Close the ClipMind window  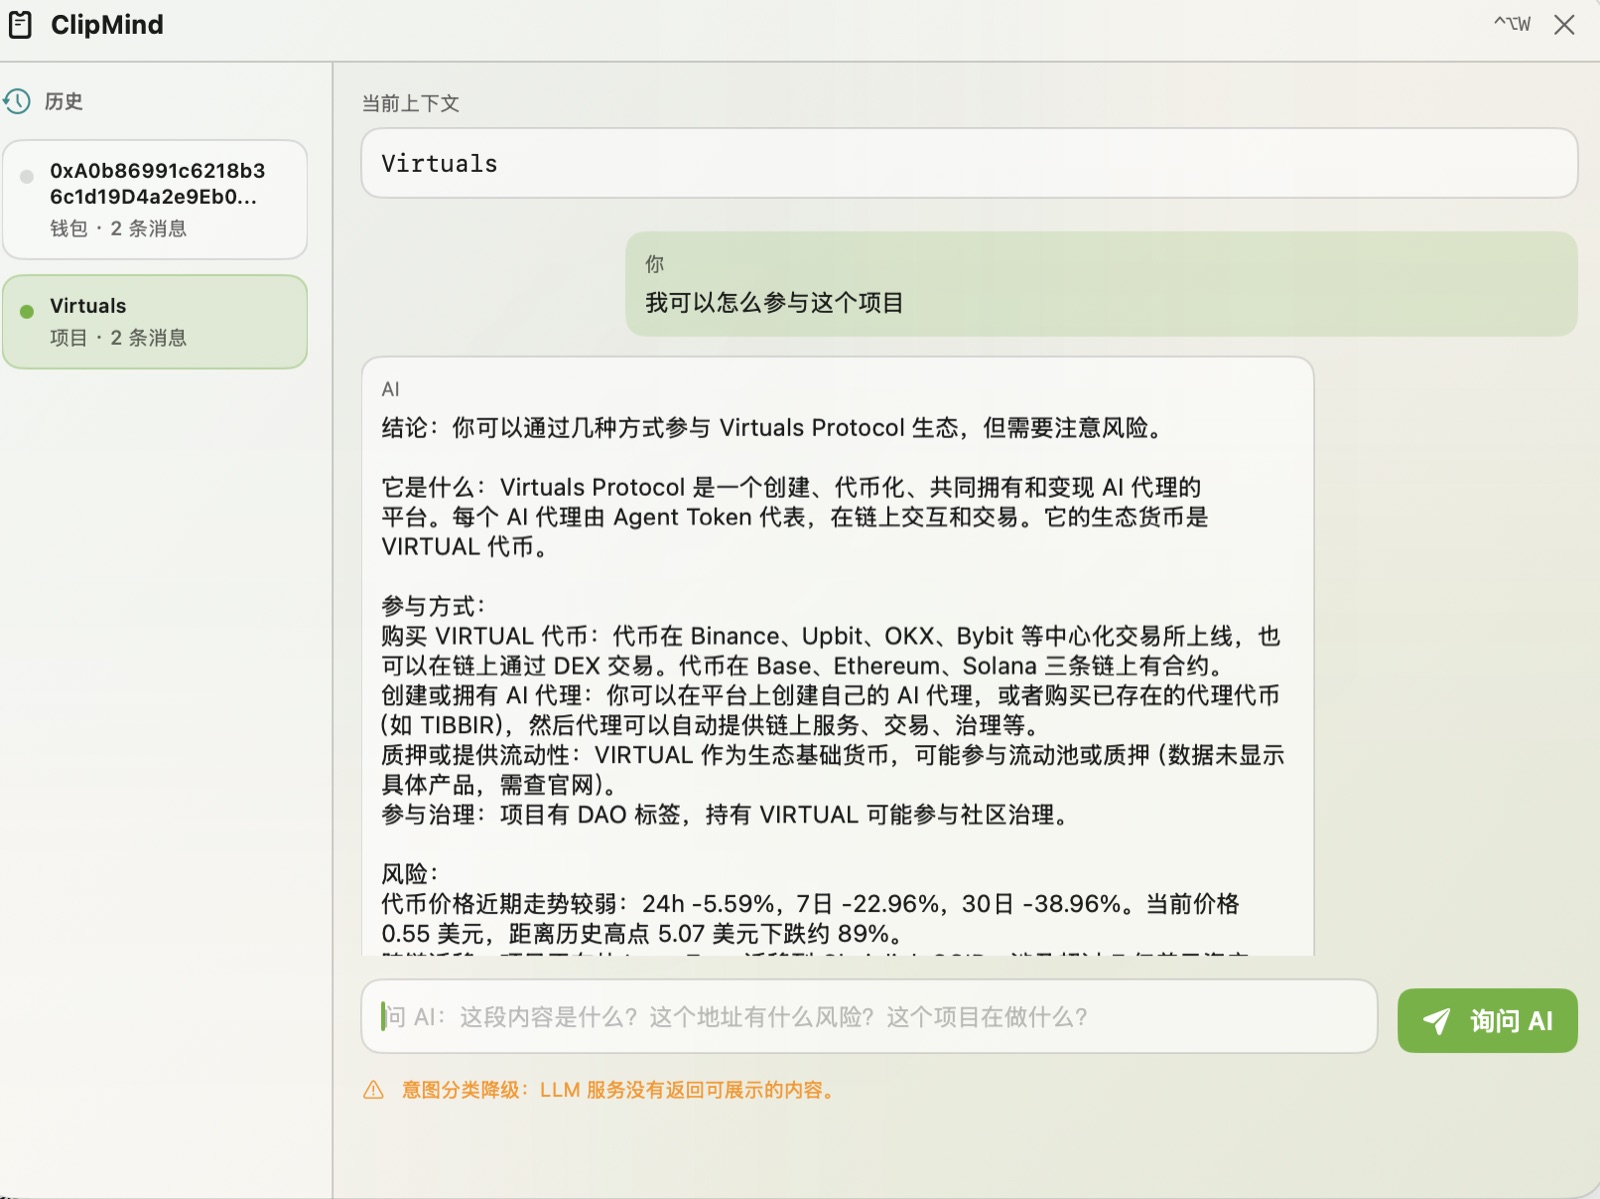pos(1564,25)
